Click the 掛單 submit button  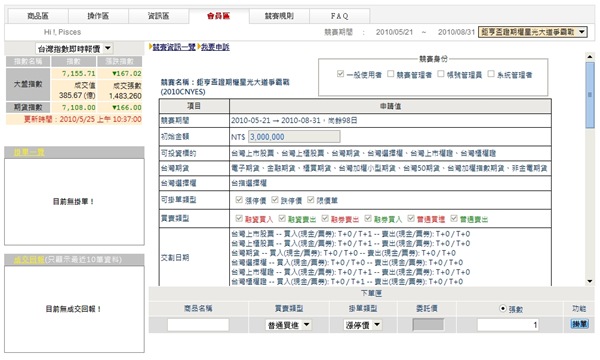[579, 324]
